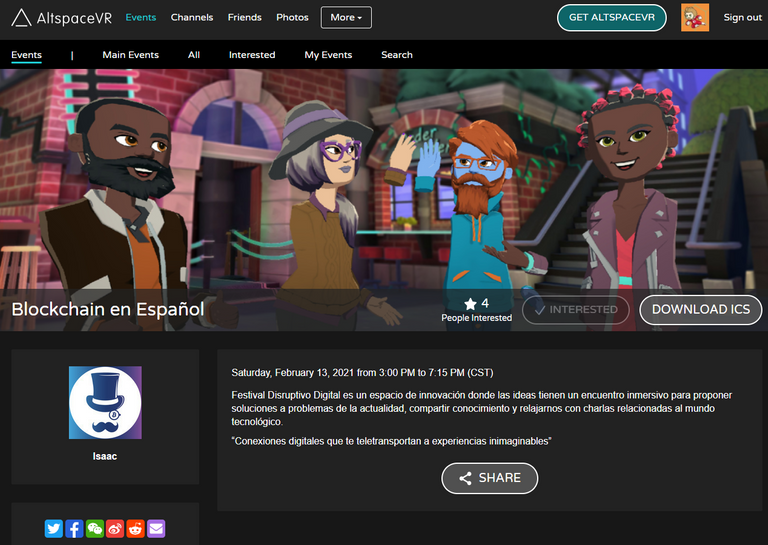Click the SHARE button
Screen dimensions: 768x545
click(x=490, y=478)
